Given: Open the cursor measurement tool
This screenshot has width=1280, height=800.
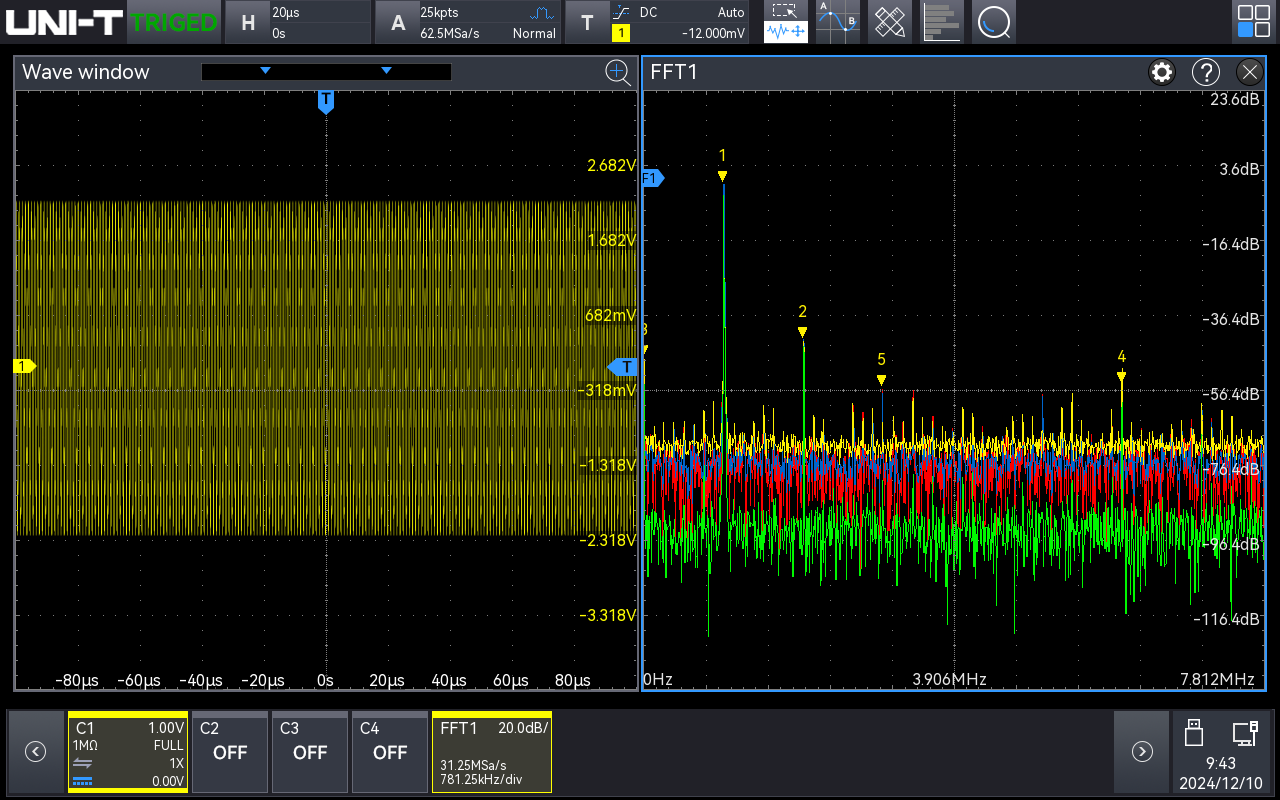Looking at the screenshot, I should (837, 21).
